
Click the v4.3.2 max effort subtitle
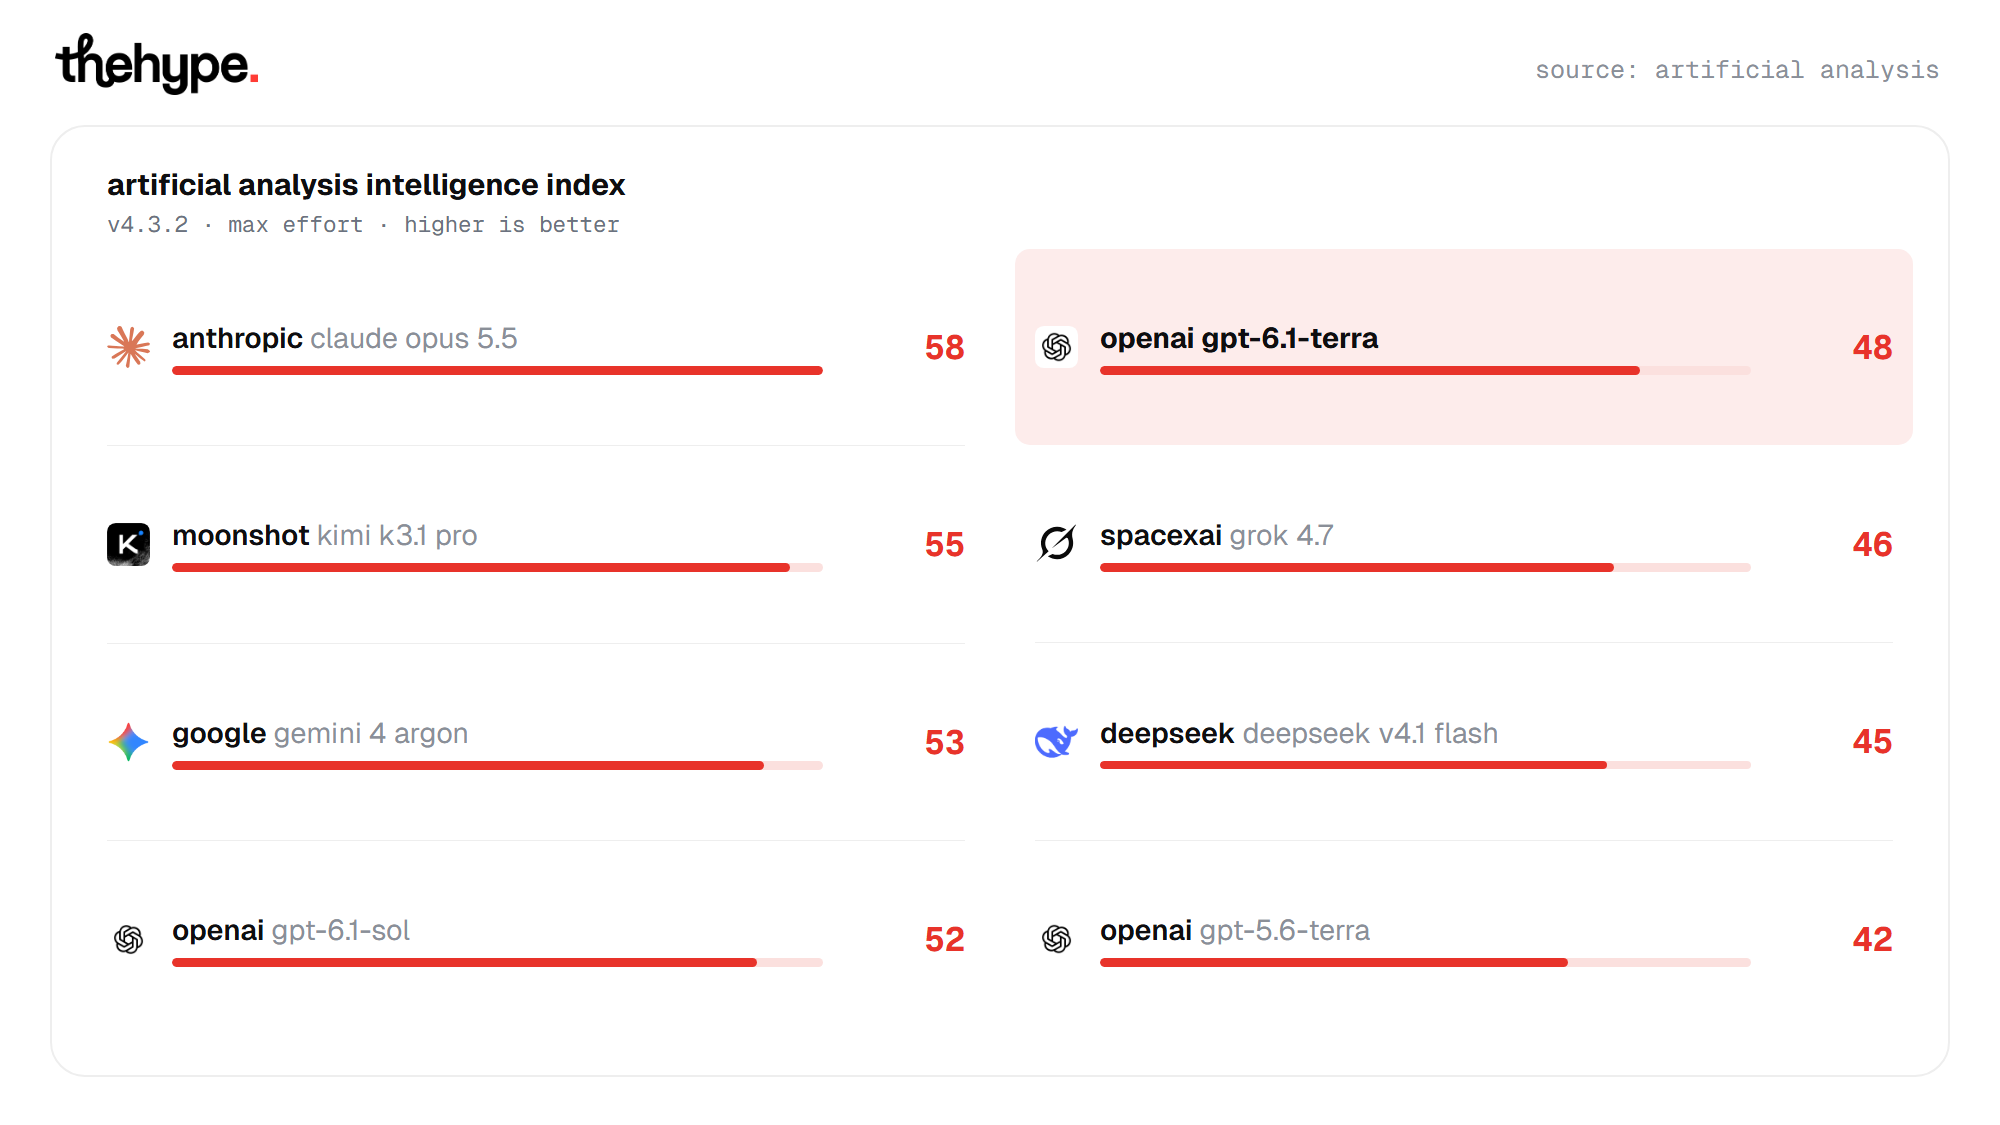(363, 225)
